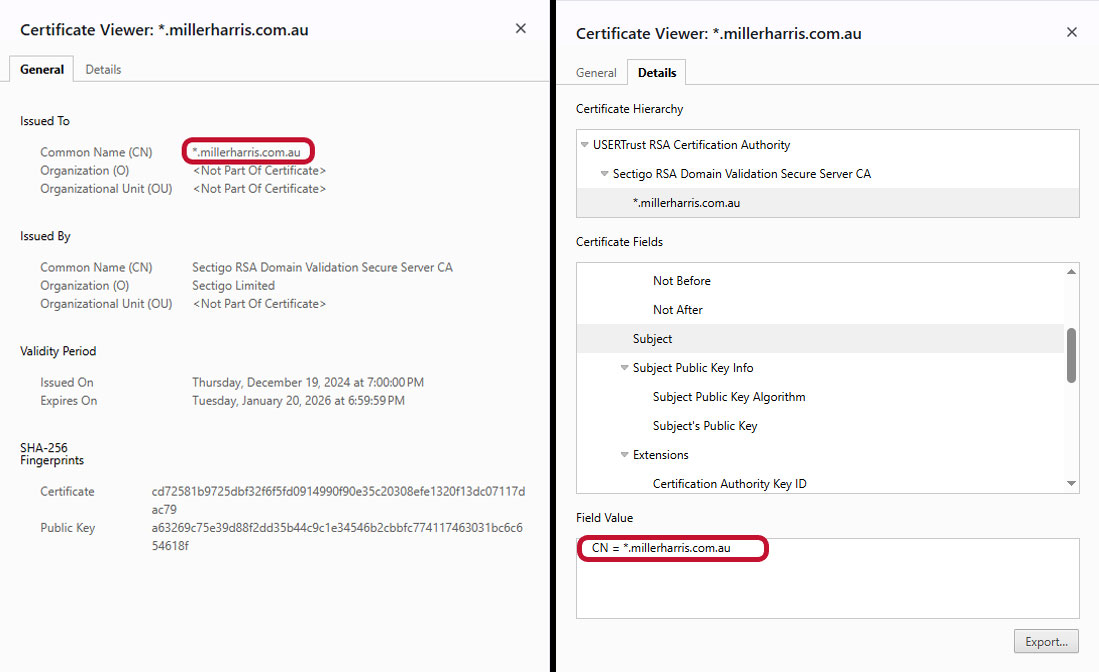1099x672 pixels.
Task: Select the Subject field
Action: click(652, 338)
